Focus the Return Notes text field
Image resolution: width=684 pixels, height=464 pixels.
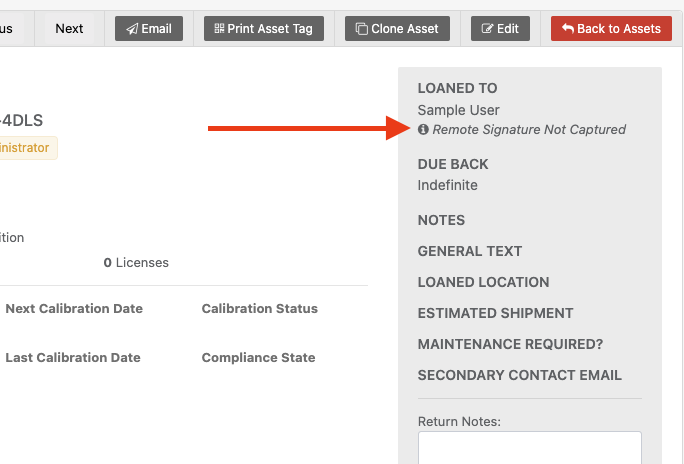tap(529, 448)
